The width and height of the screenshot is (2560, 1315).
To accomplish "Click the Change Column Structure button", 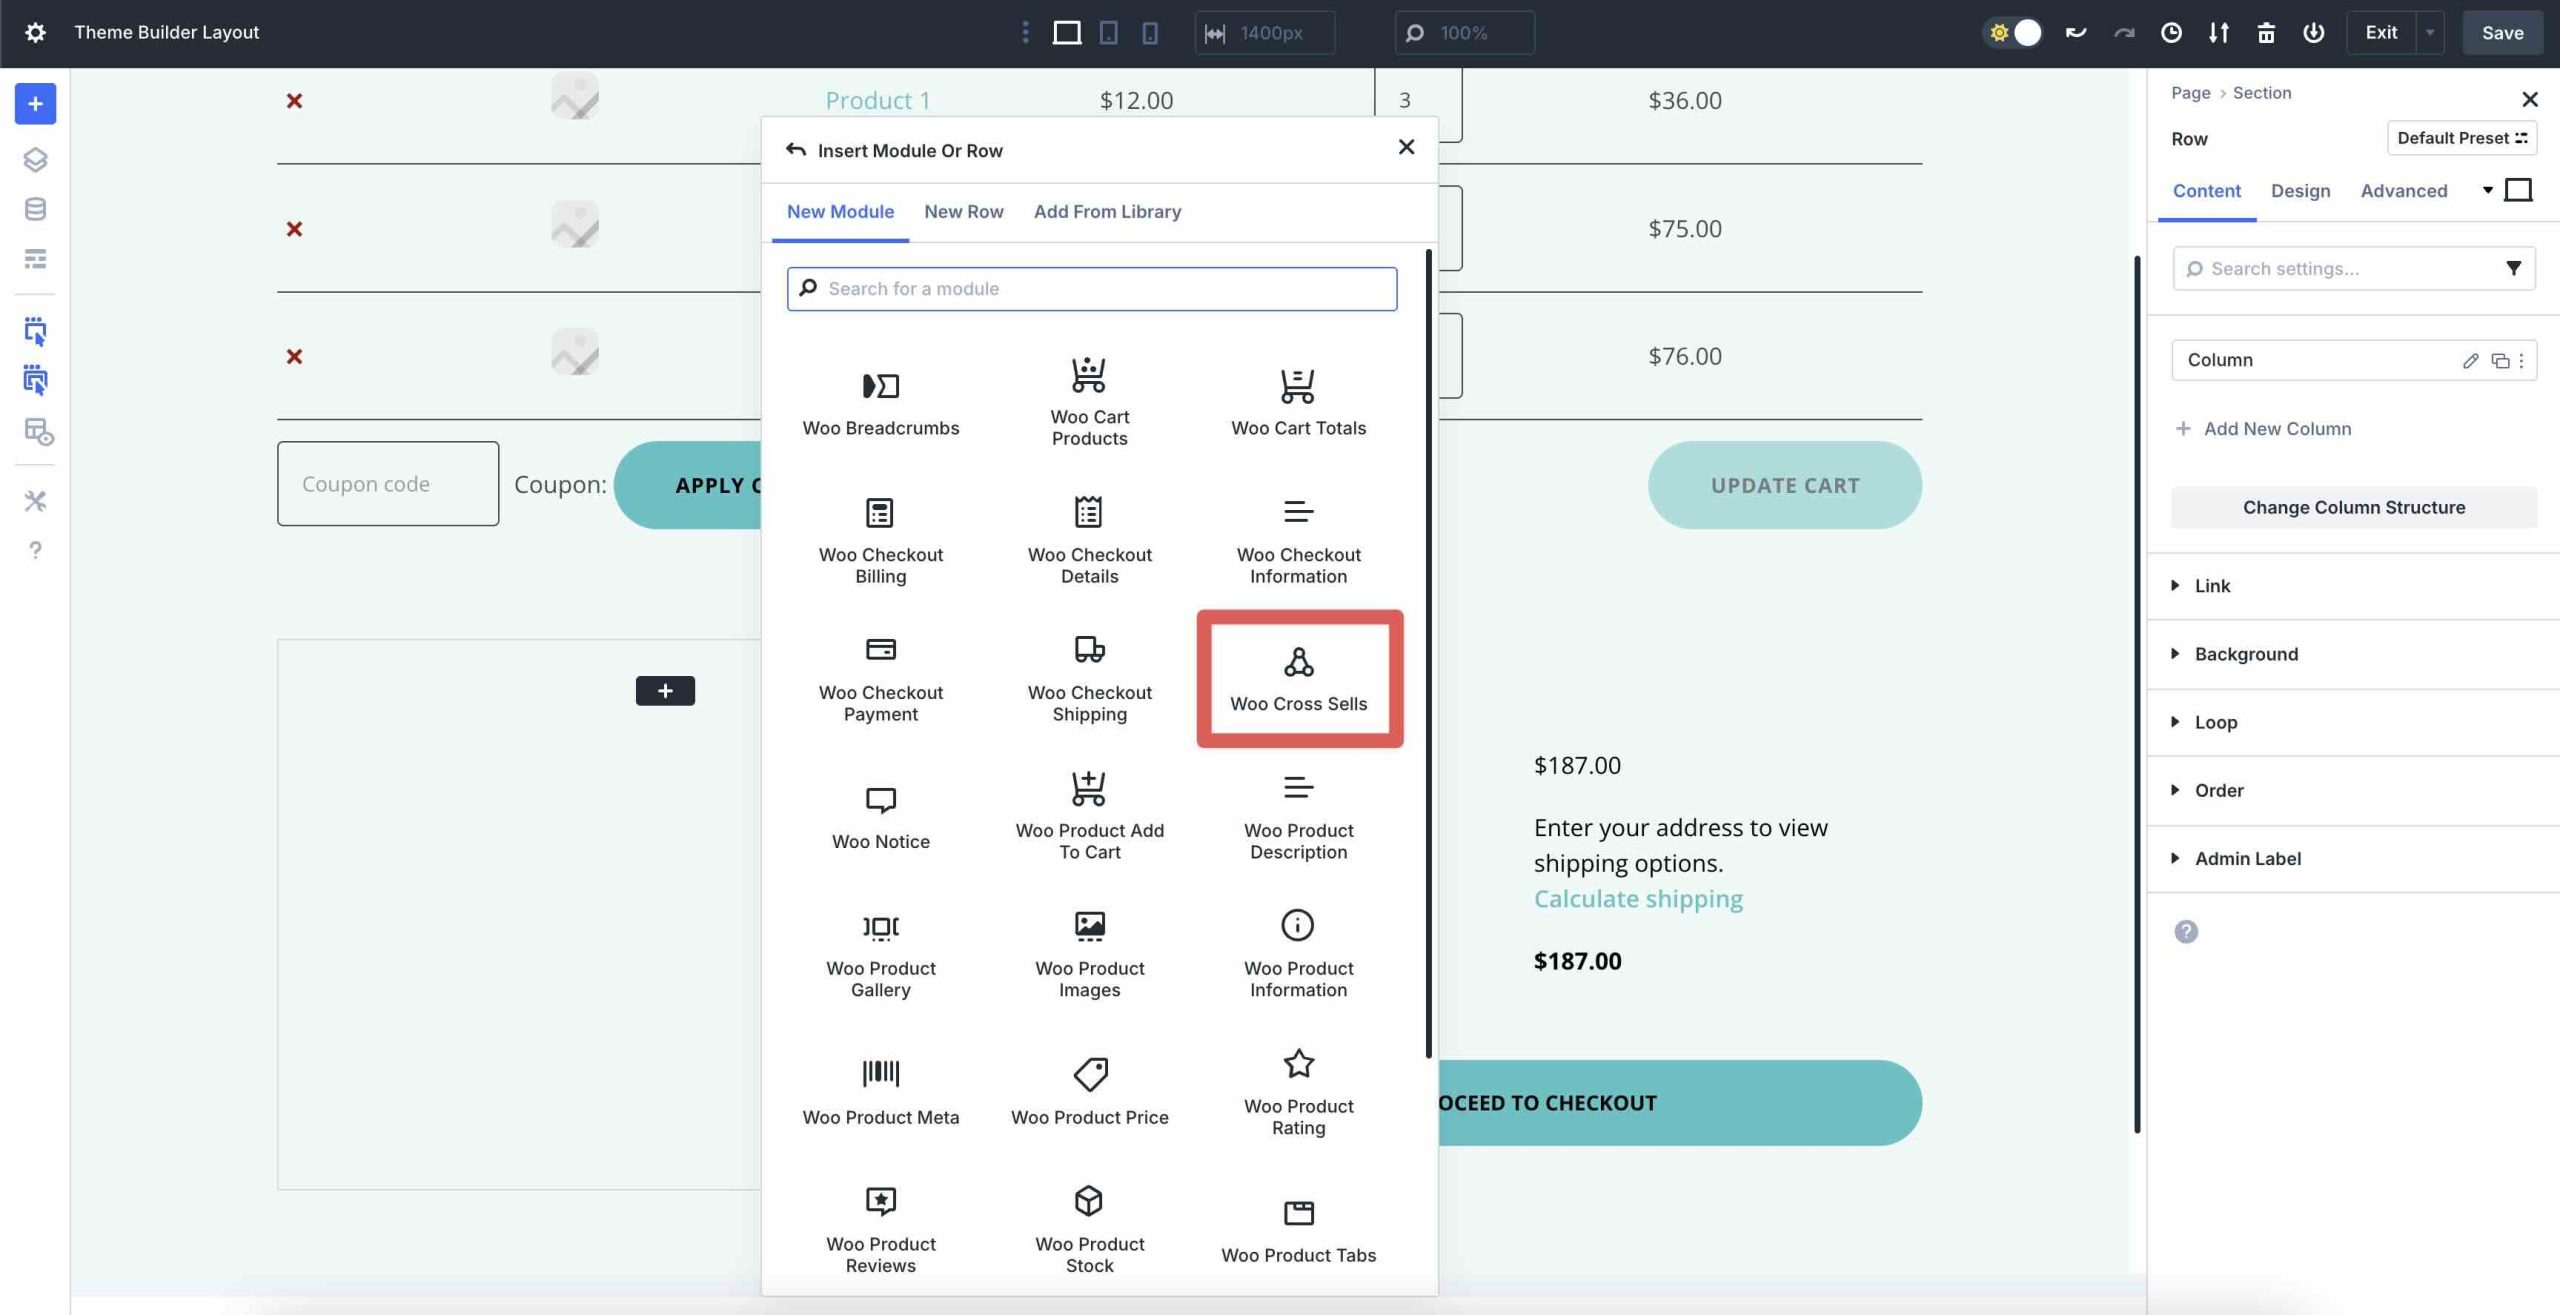I will tap(2354, 507).
